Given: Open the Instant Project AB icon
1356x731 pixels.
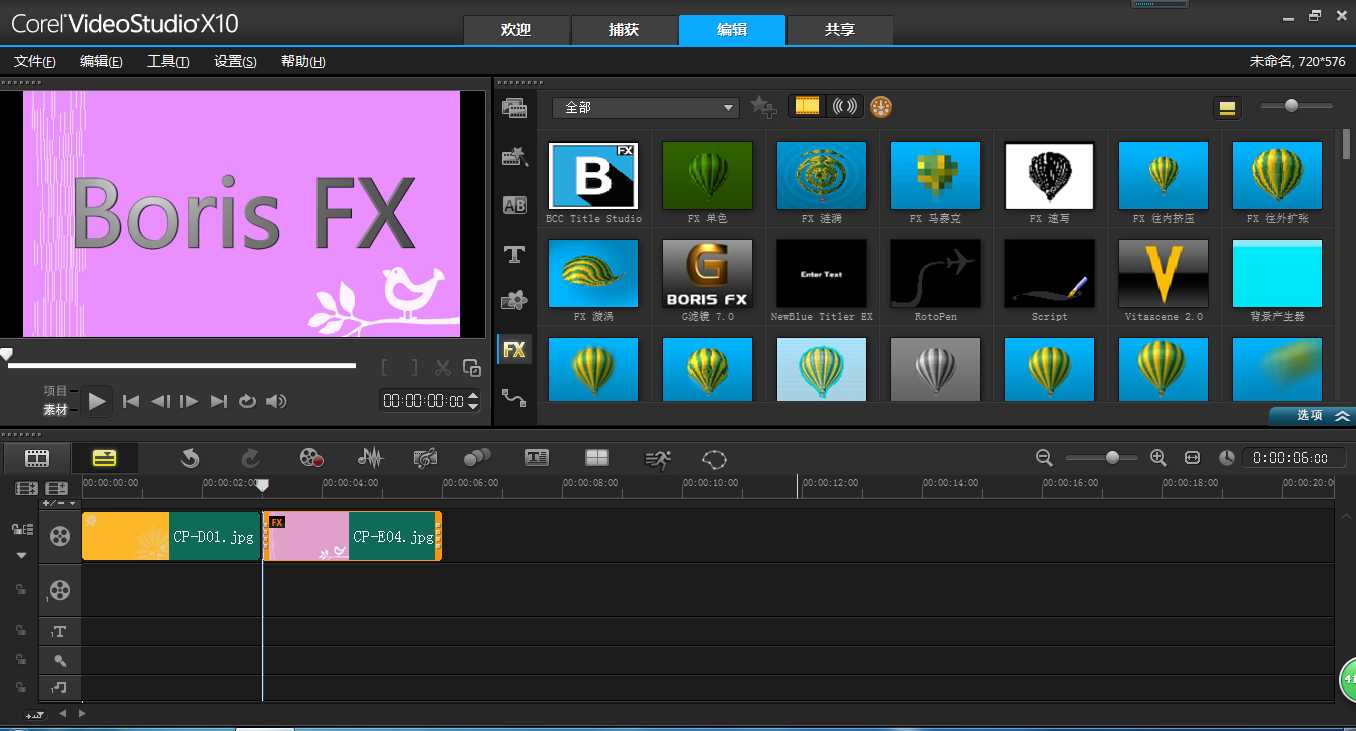Looking at the screenshot, I should [514, 205].
